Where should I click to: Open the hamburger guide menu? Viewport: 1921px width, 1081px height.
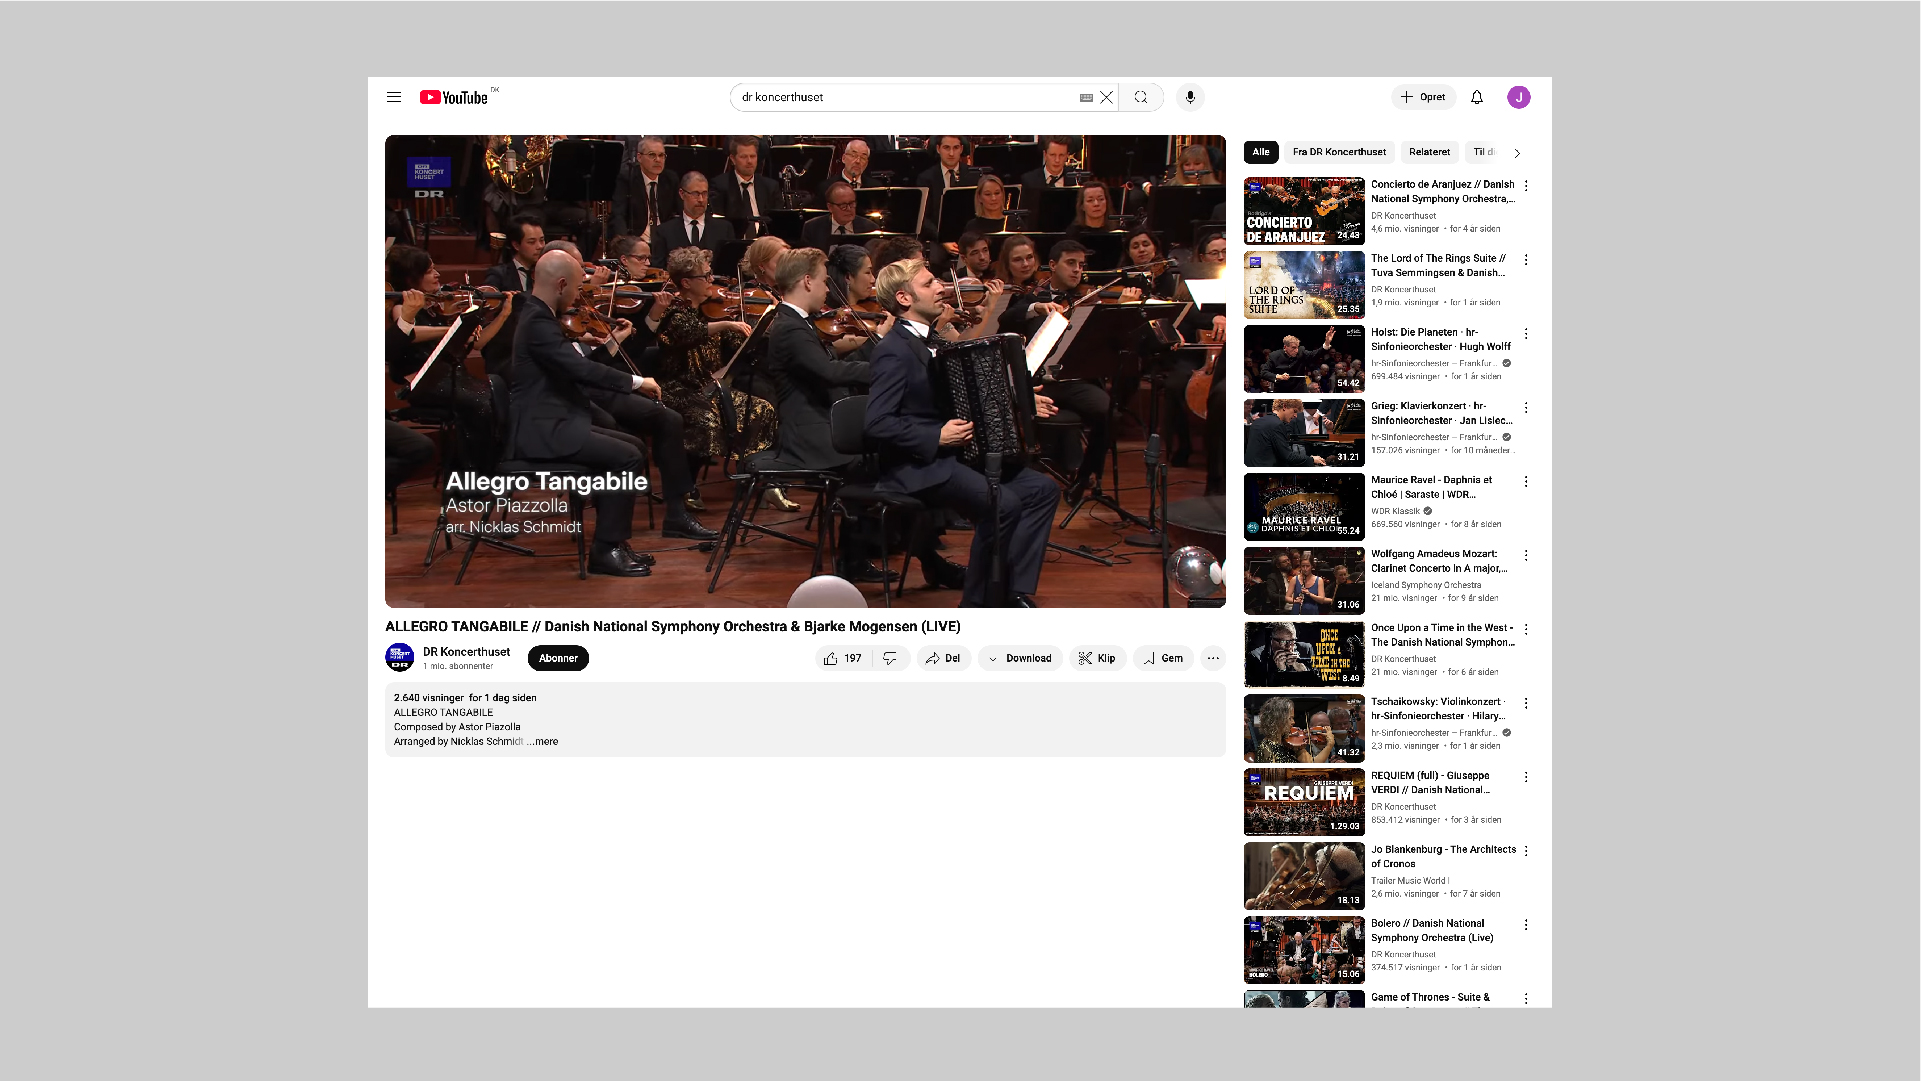[x=394, y=97]
